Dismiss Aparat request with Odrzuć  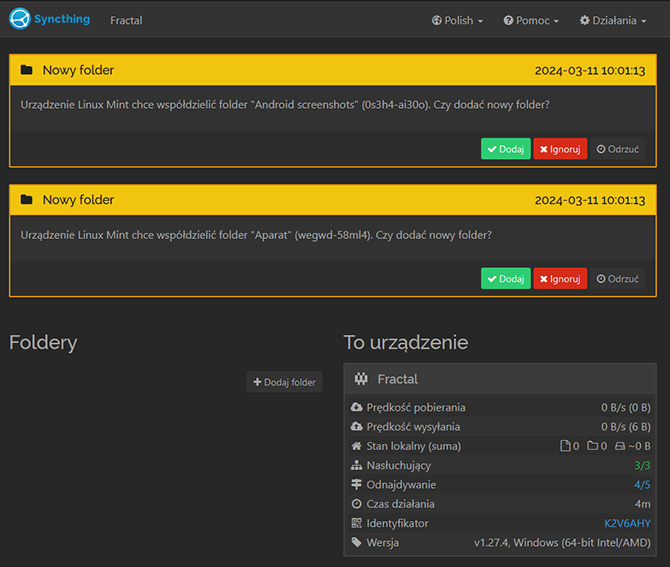point(617,279)
